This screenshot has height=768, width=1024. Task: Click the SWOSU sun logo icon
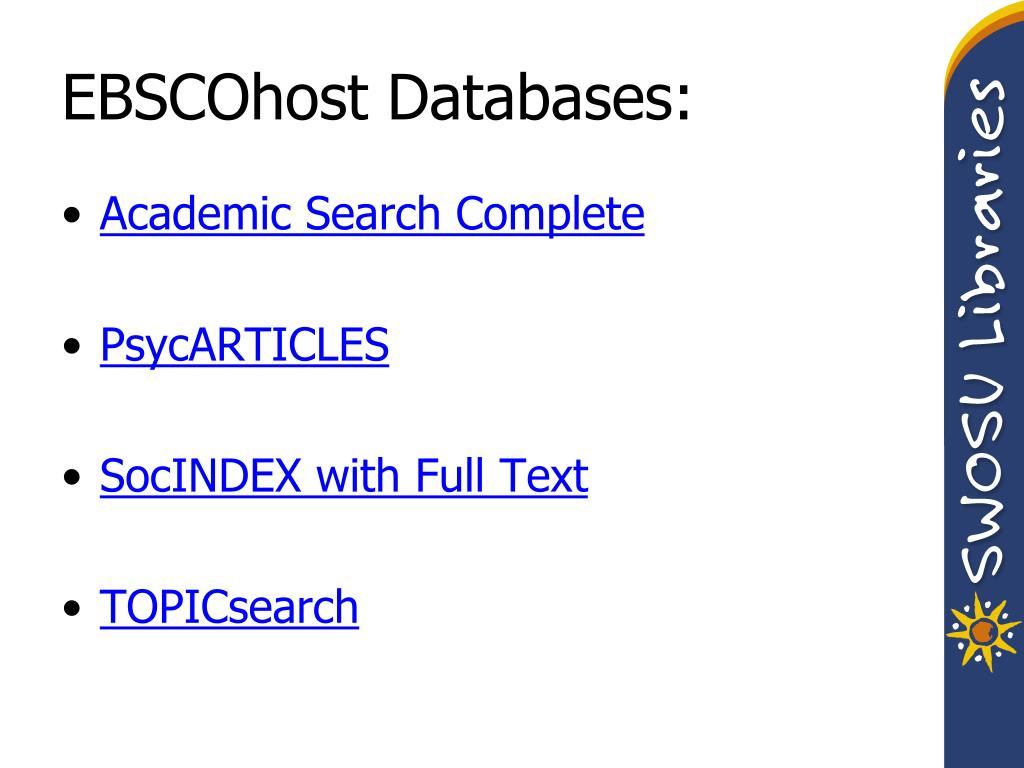pos(983,632)
